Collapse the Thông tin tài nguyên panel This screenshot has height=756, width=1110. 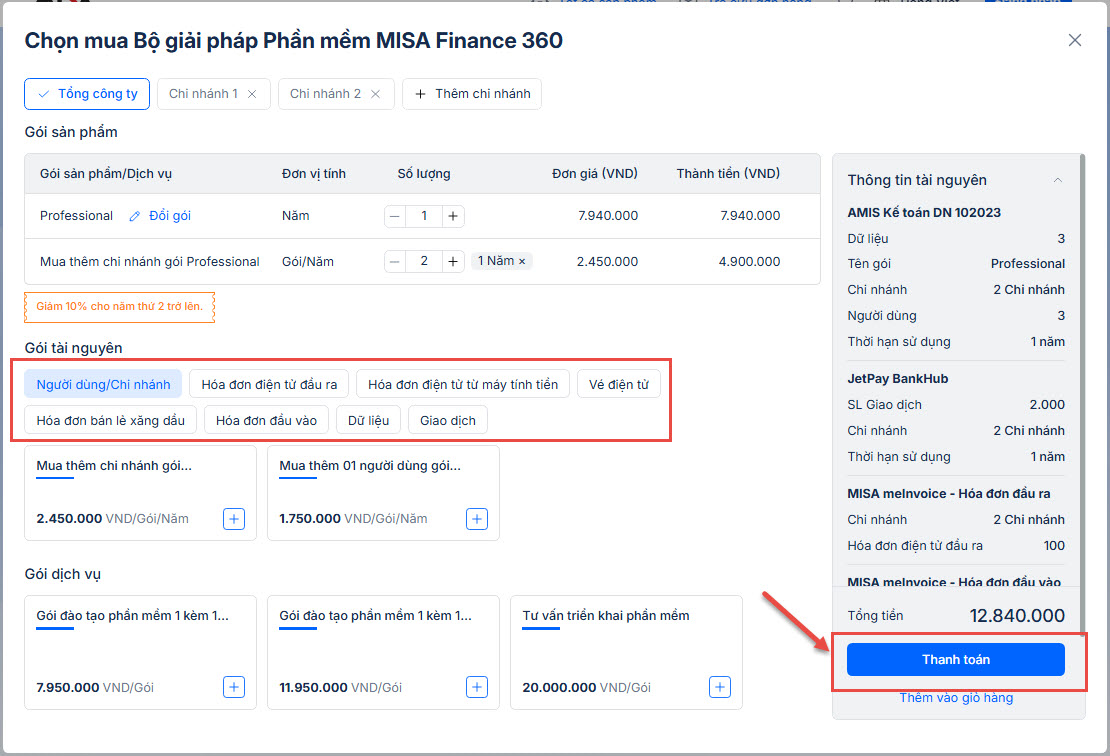pos(1057,180)
